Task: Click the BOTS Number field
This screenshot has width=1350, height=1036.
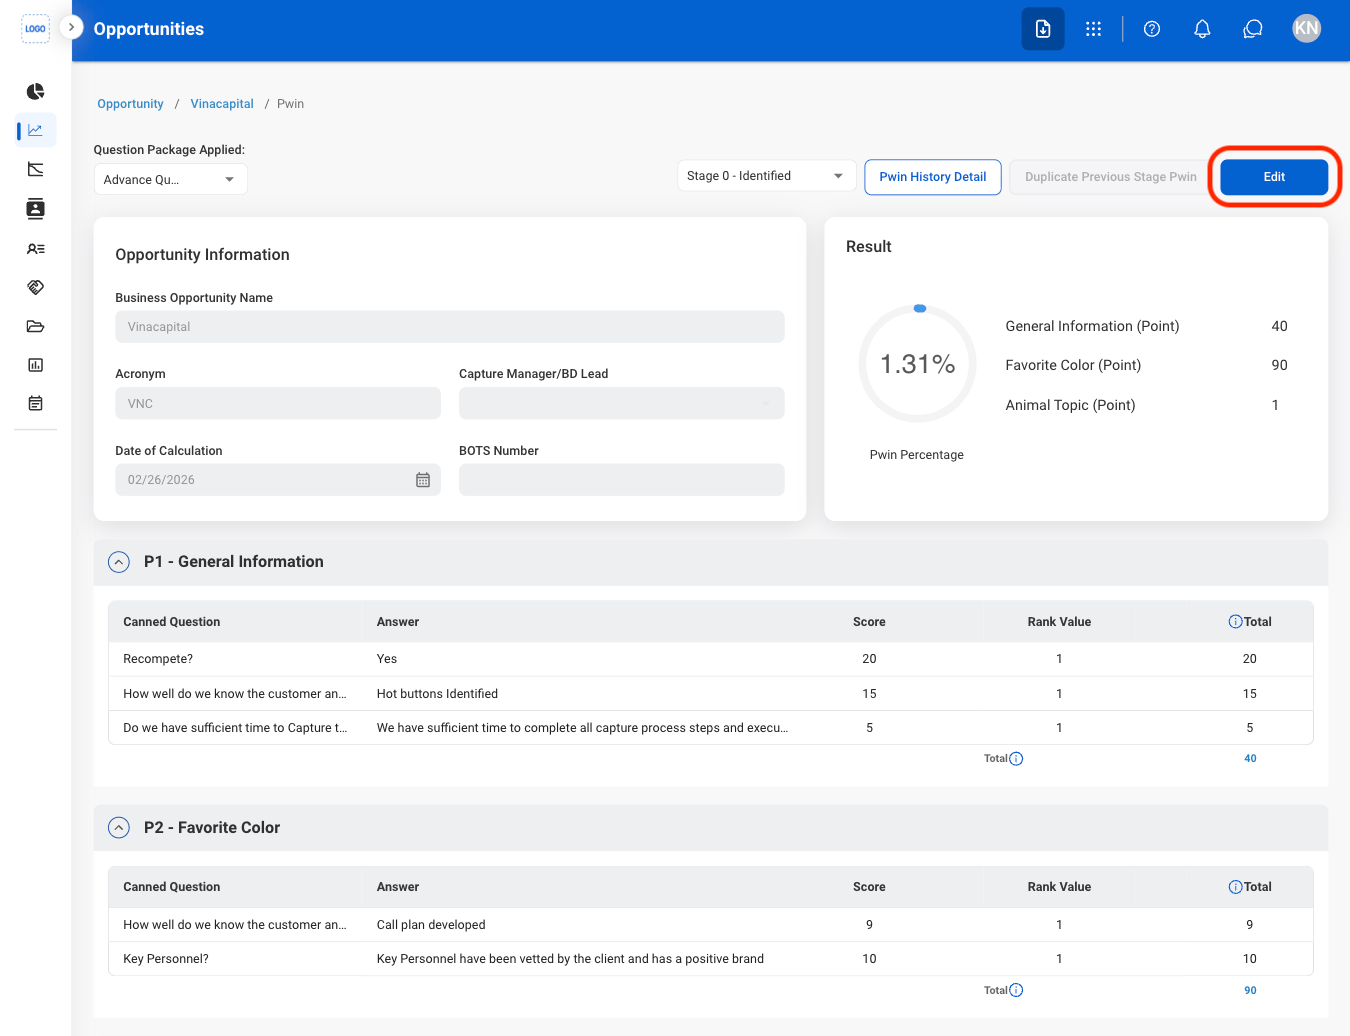Action: pyautogui.click(x=622, y=480)
